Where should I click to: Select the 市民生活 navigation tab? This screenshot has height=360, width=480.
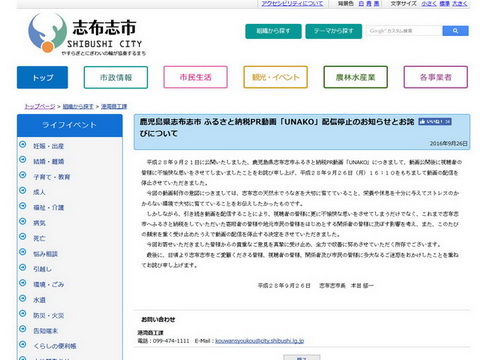tap(196, 77)
